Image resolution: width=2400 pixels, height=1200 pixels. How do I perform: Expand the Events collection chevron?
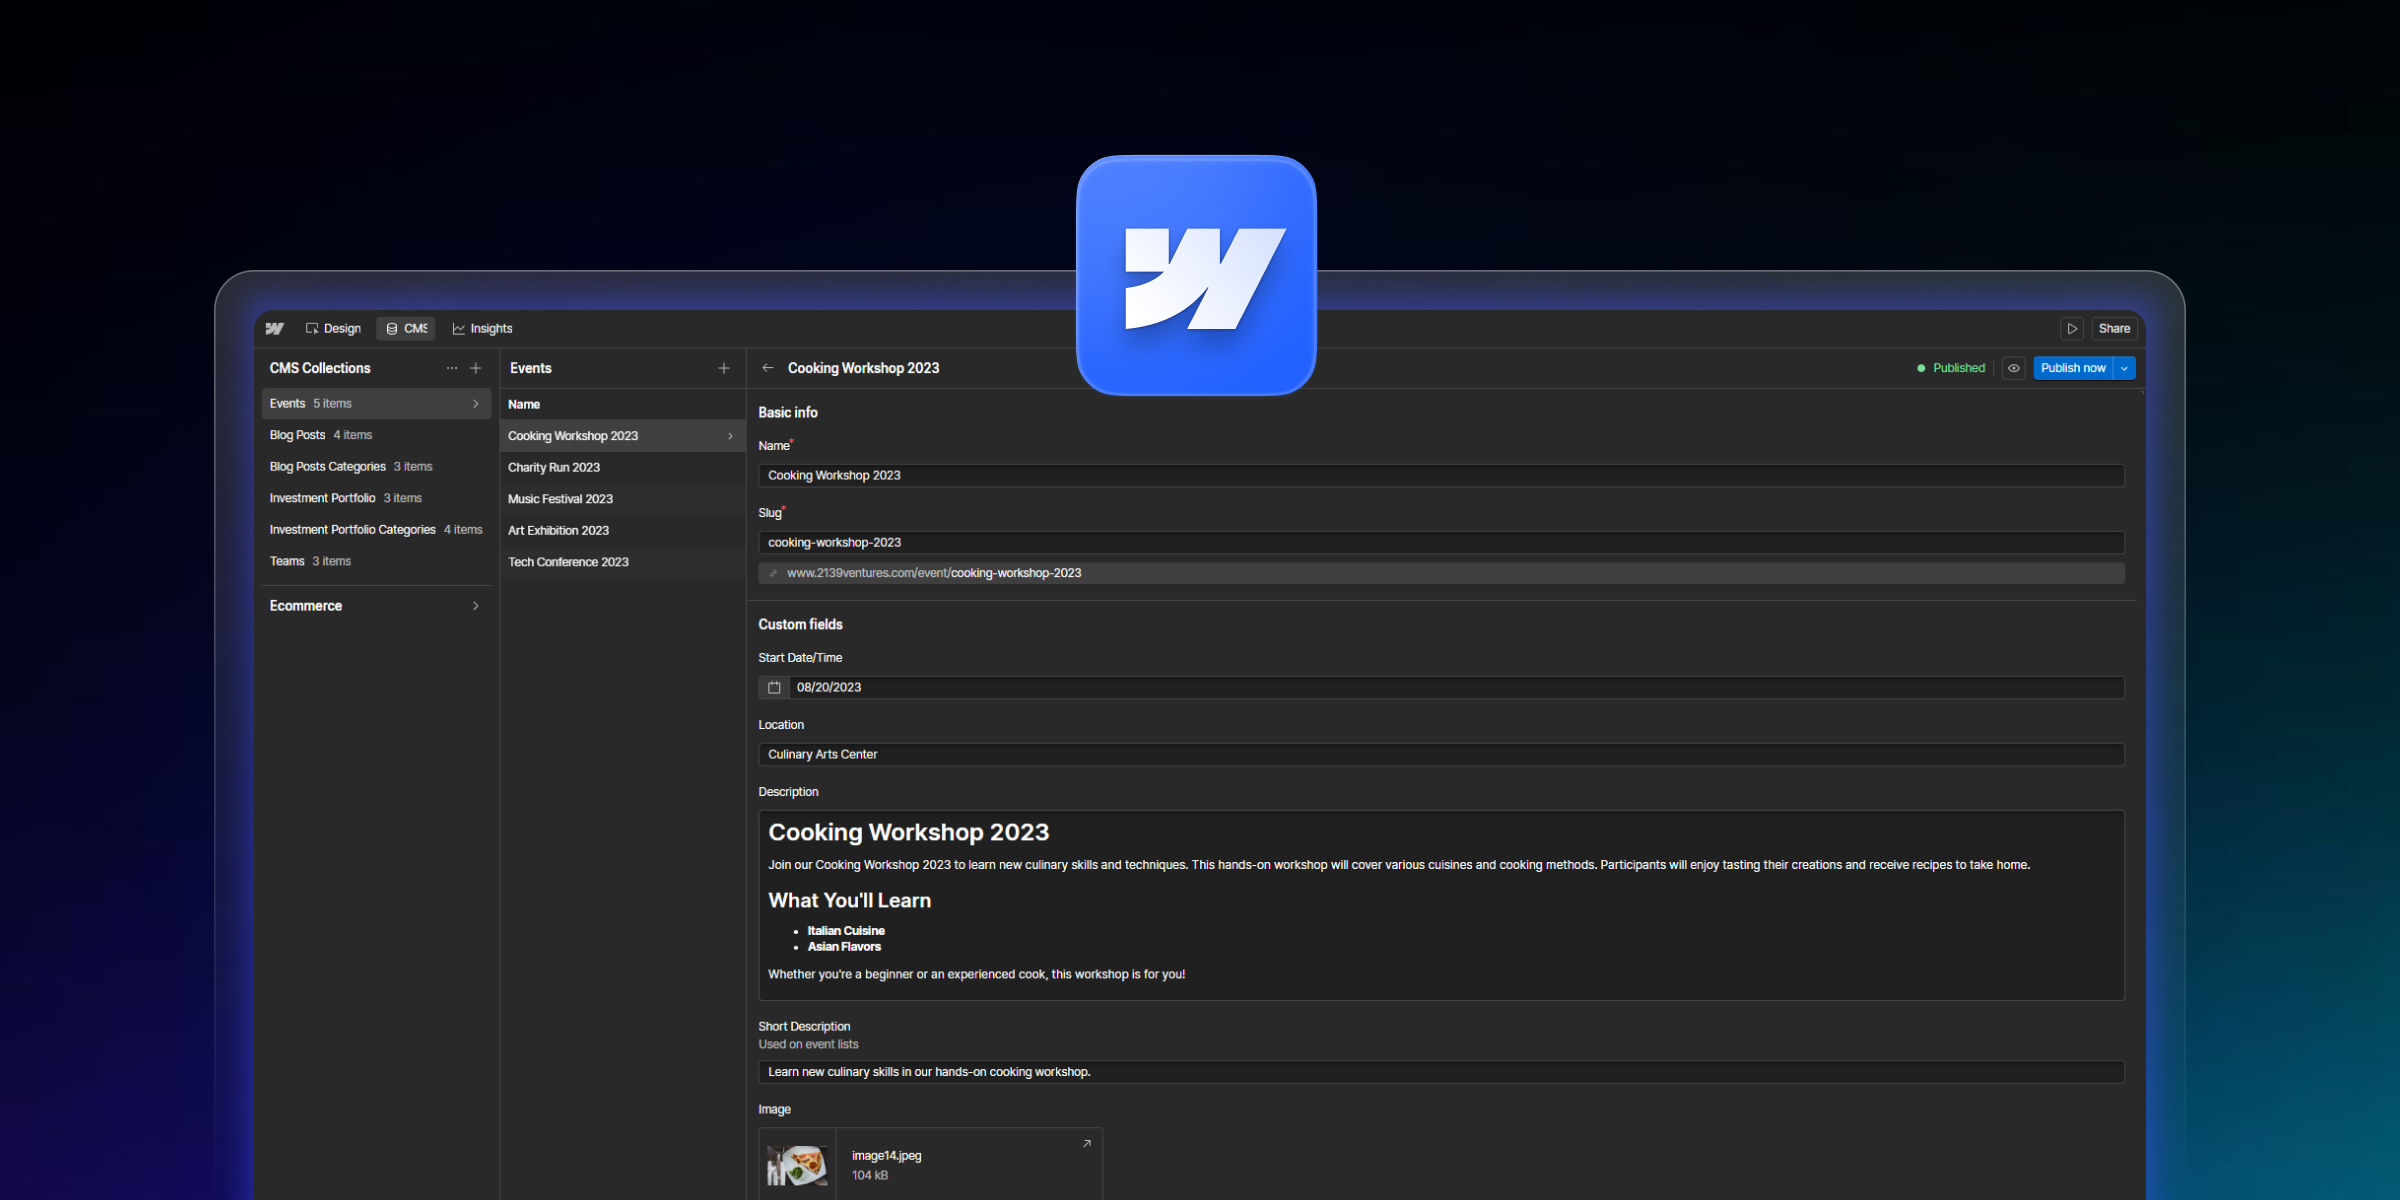(476, 403)
